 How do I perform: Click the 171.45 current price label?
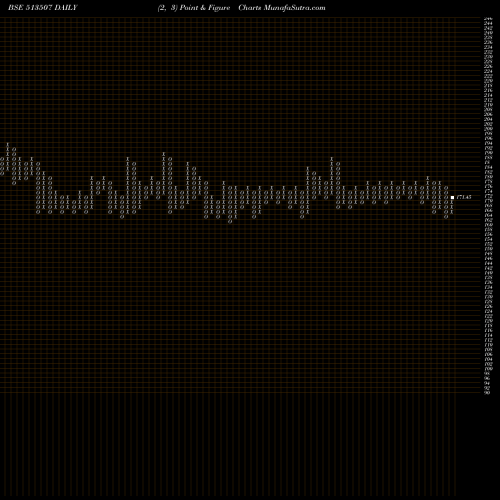464,197
